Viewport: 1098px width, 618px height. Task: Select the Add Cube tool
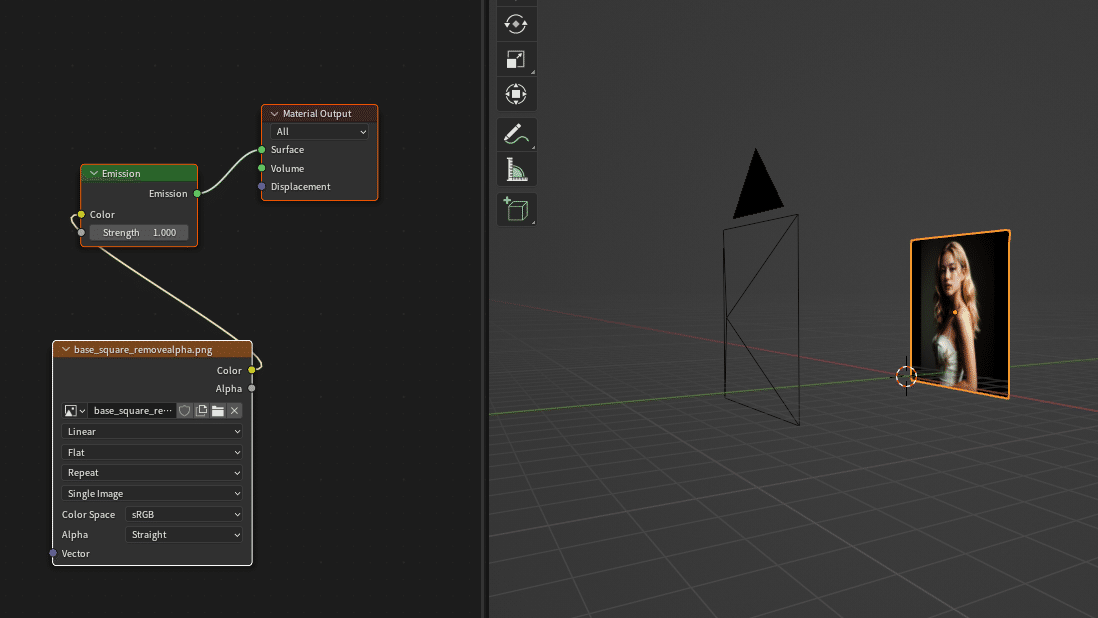point(516,209)
